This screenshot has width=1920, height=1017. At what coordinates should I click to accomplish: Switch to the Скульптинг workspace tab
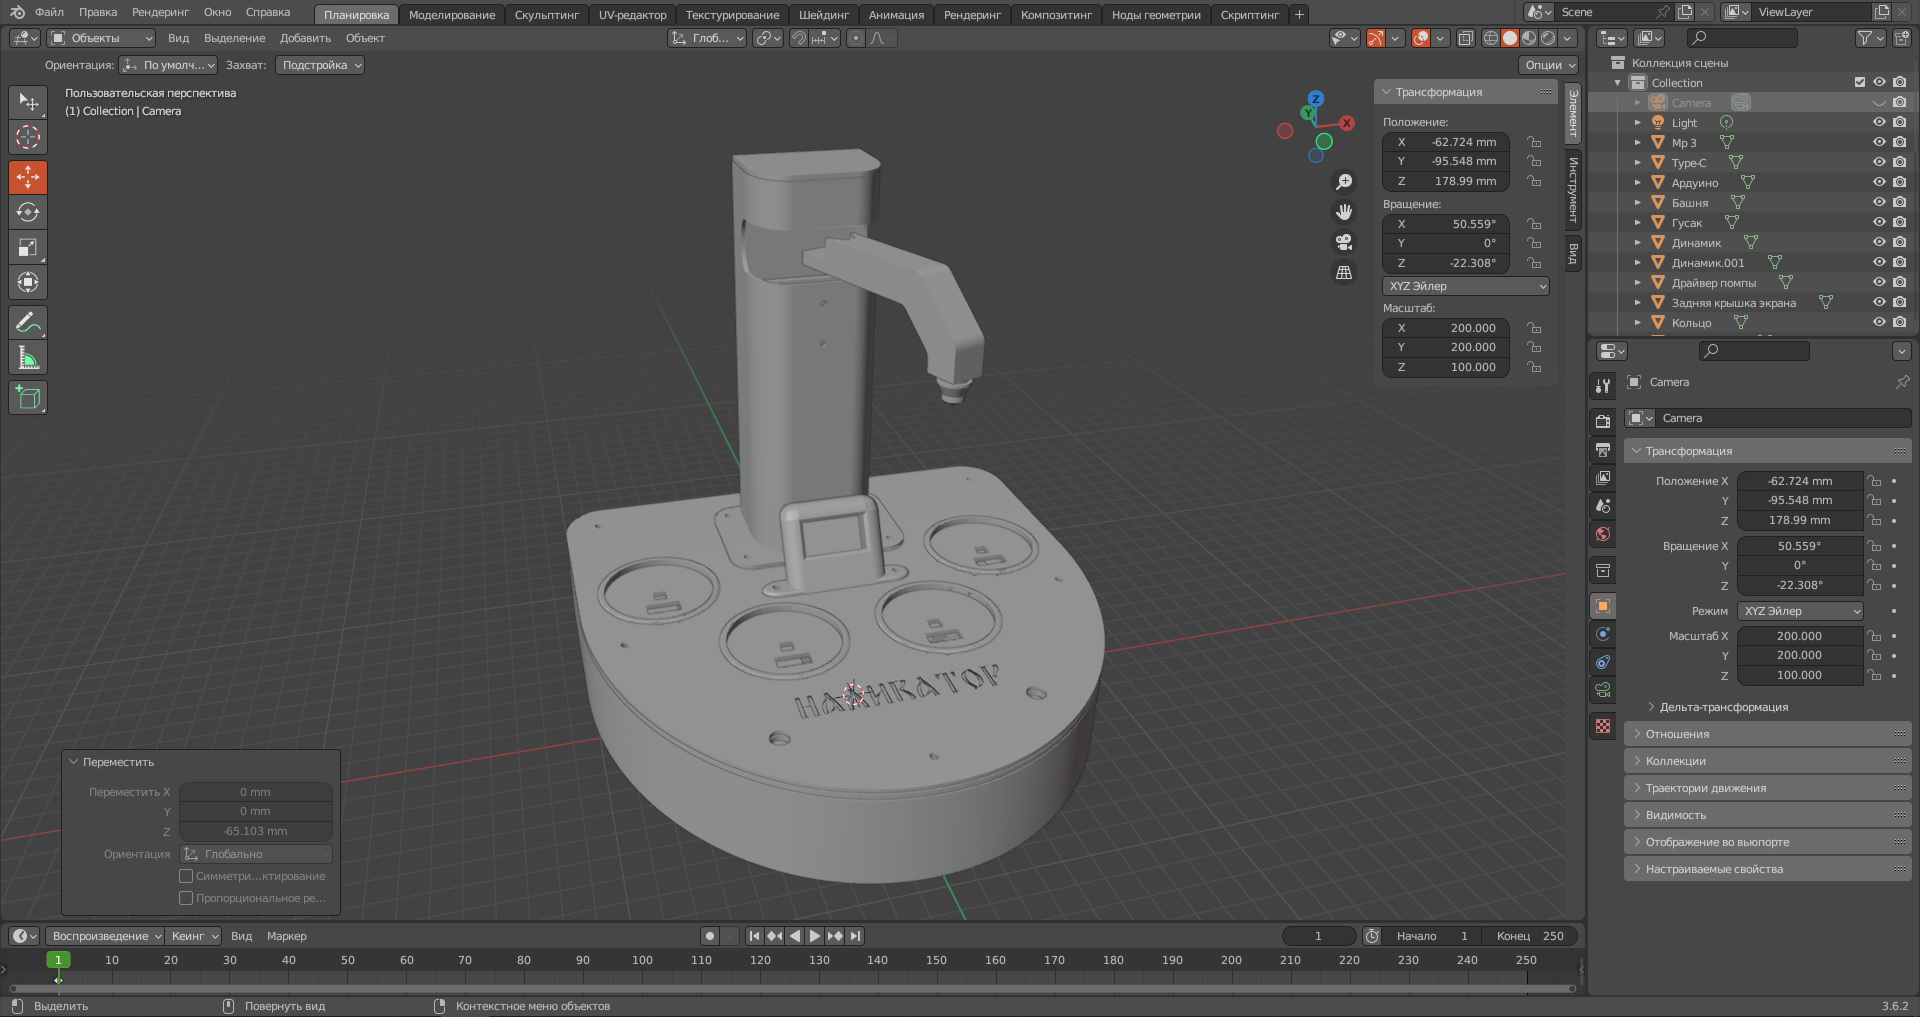pos(545,15)
